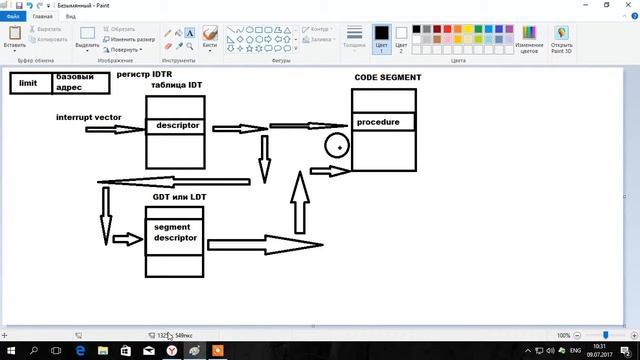Click the Brushes (Кисти) icon
Image resolution: width=640 pixels, height=360 pixels.
(210, 33)
